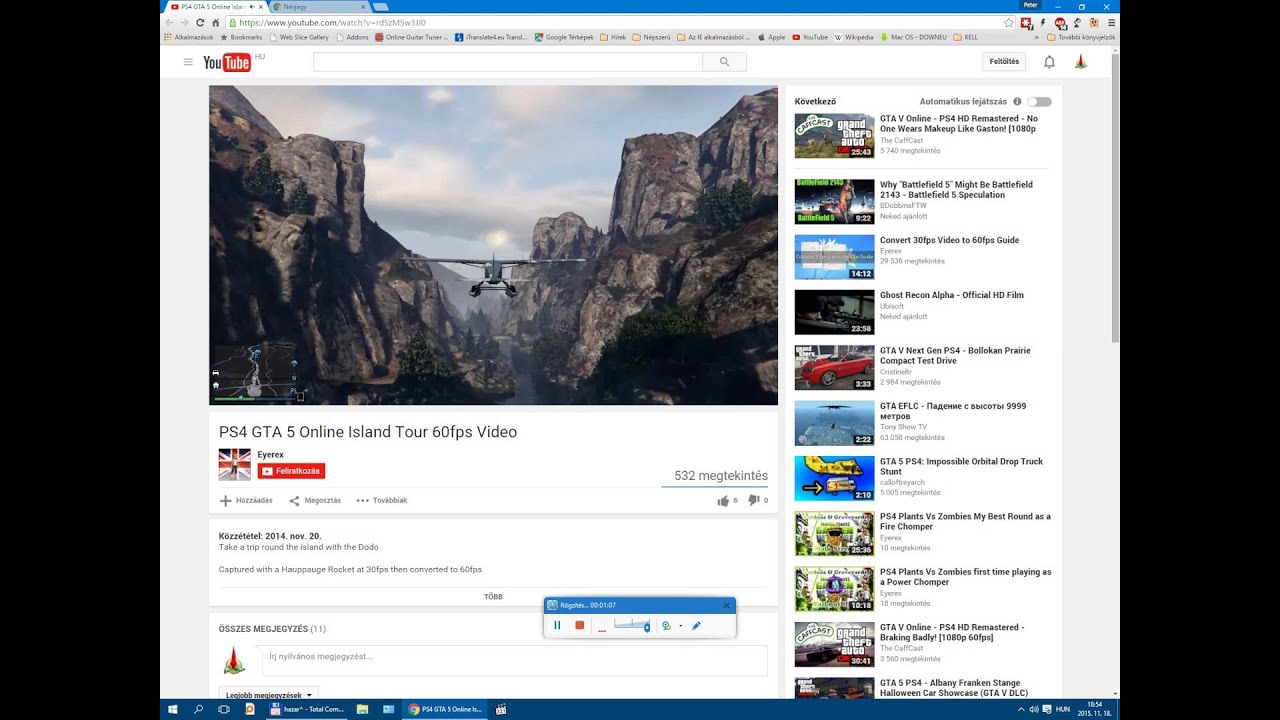Image resolution: width=1280 pixels, height=720 pixels.
Task: Click the YouTube logo
Action: [x=227, y=63]
